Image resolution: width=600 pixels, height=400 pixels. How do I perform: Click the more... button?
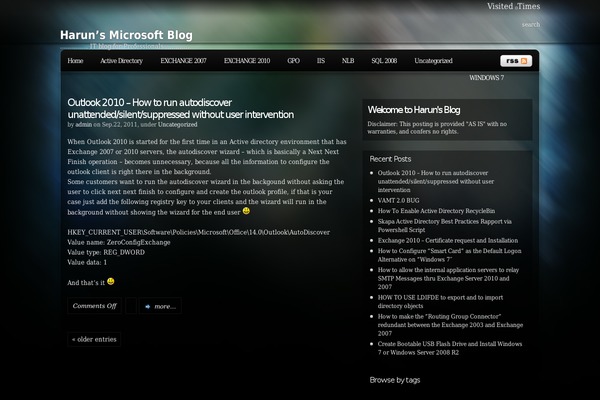coord(160,306)
